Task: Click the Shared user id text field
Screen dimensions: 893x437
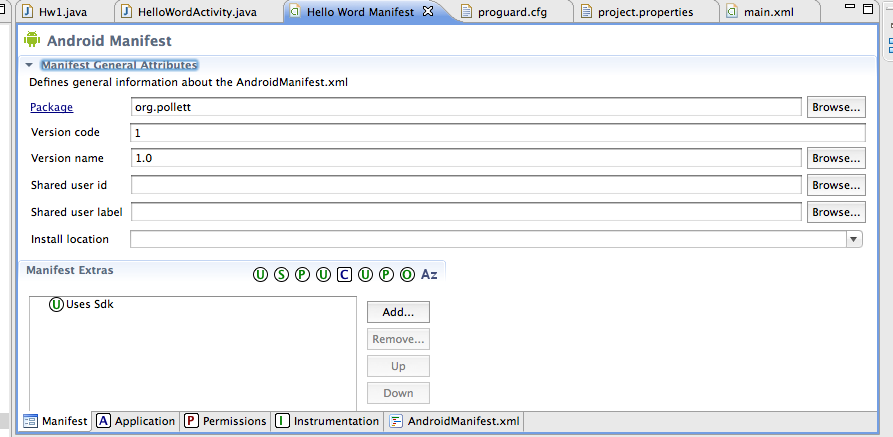Action: click(466, 185)
